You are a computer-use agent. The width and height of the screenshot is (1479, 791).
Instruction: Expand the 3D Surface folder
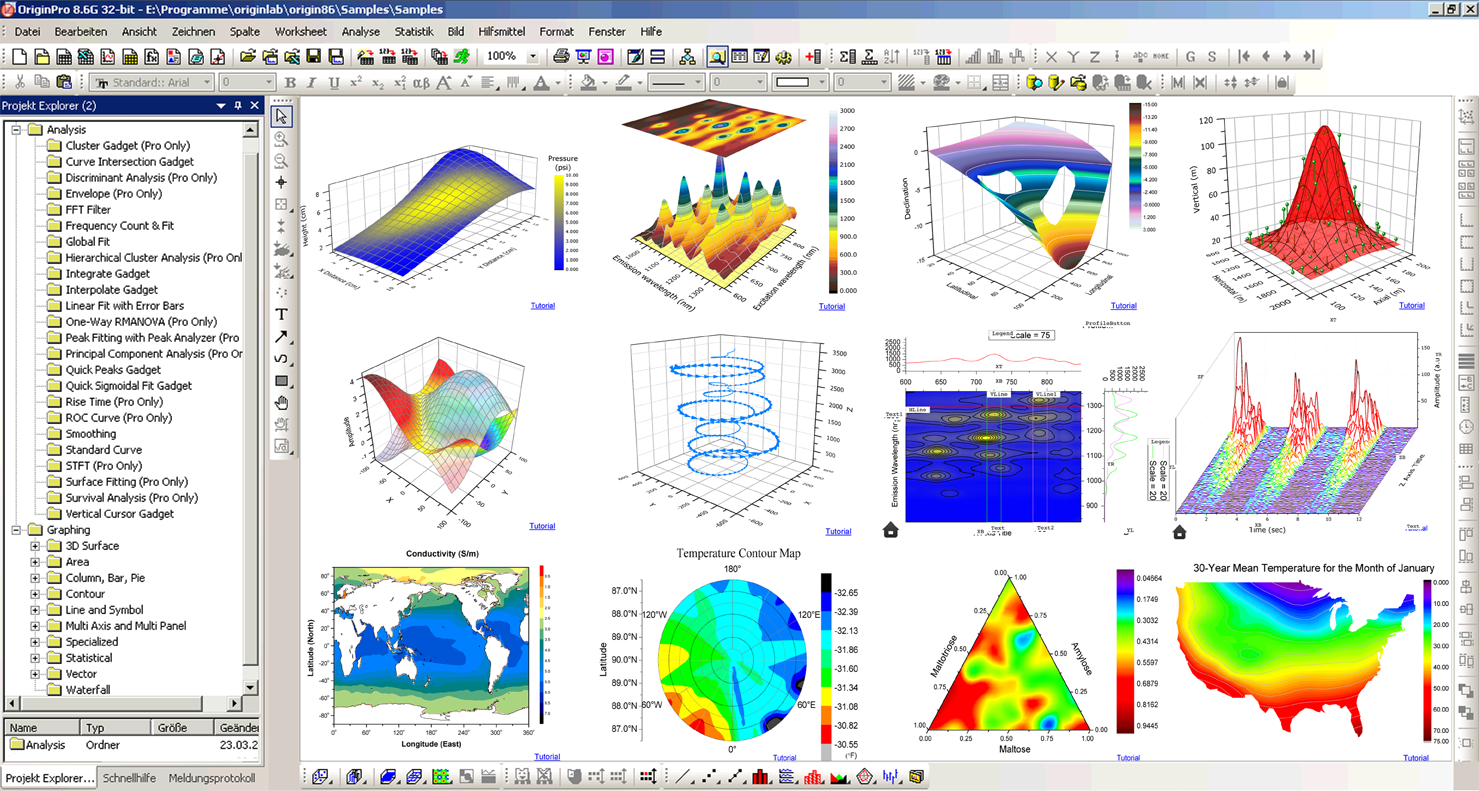click(x=35, y=546)
